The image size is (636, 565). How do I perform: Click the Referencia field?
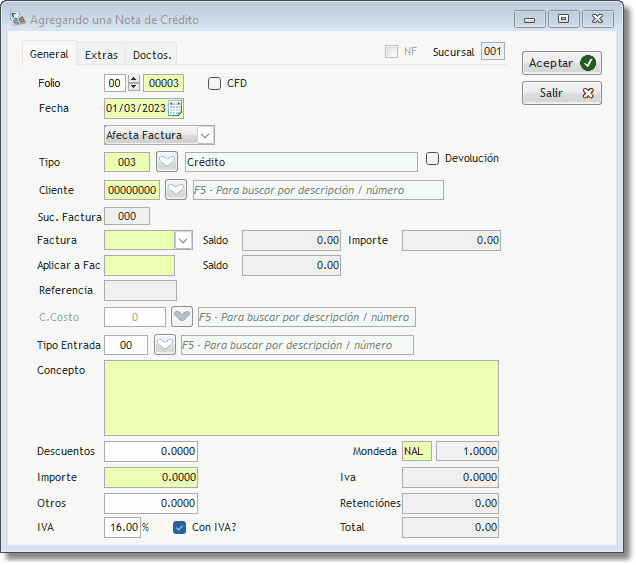point(140,290)
